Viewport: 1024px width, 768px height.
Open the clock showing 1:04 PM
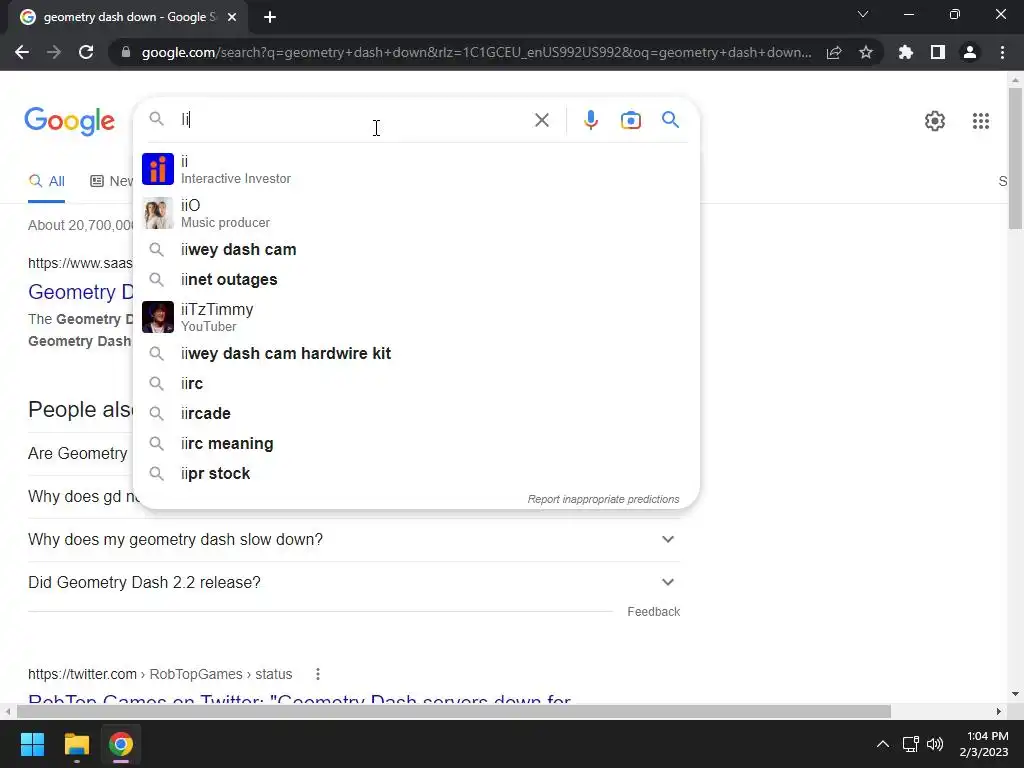(984, 744)
